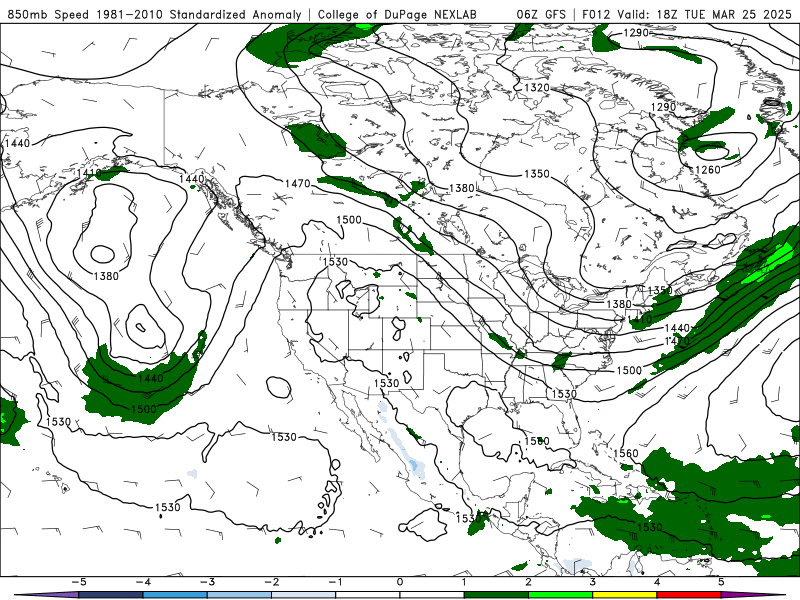Click the '850mb Speed 1981-2010 Standardized Anomaly' title

point(154,14)
